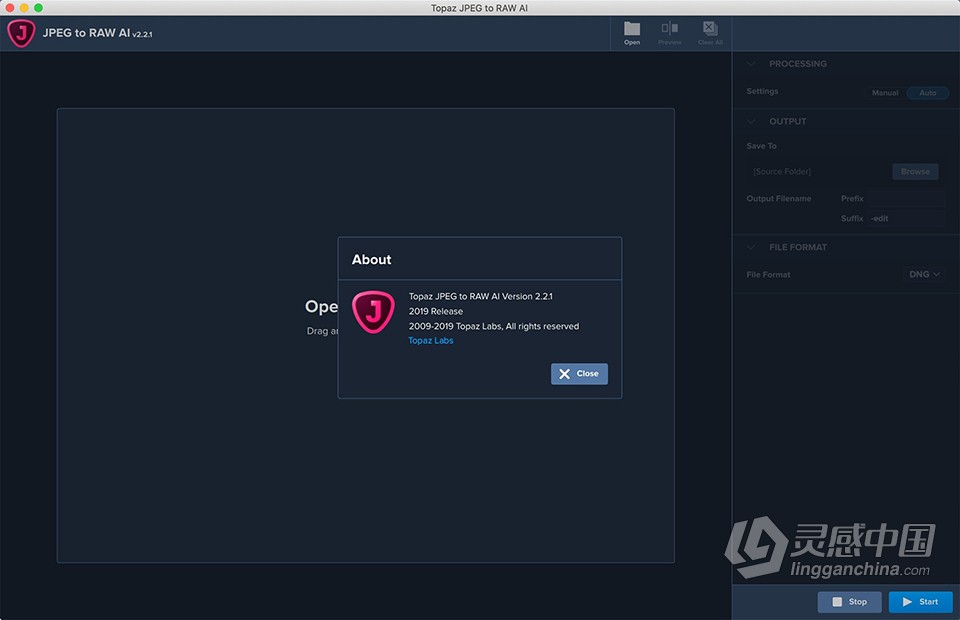Screen dimensions: 960x620
Task: Click the "2009-2019 Topaz Labs, All rights reserved" line
Action: coord(493,326)
